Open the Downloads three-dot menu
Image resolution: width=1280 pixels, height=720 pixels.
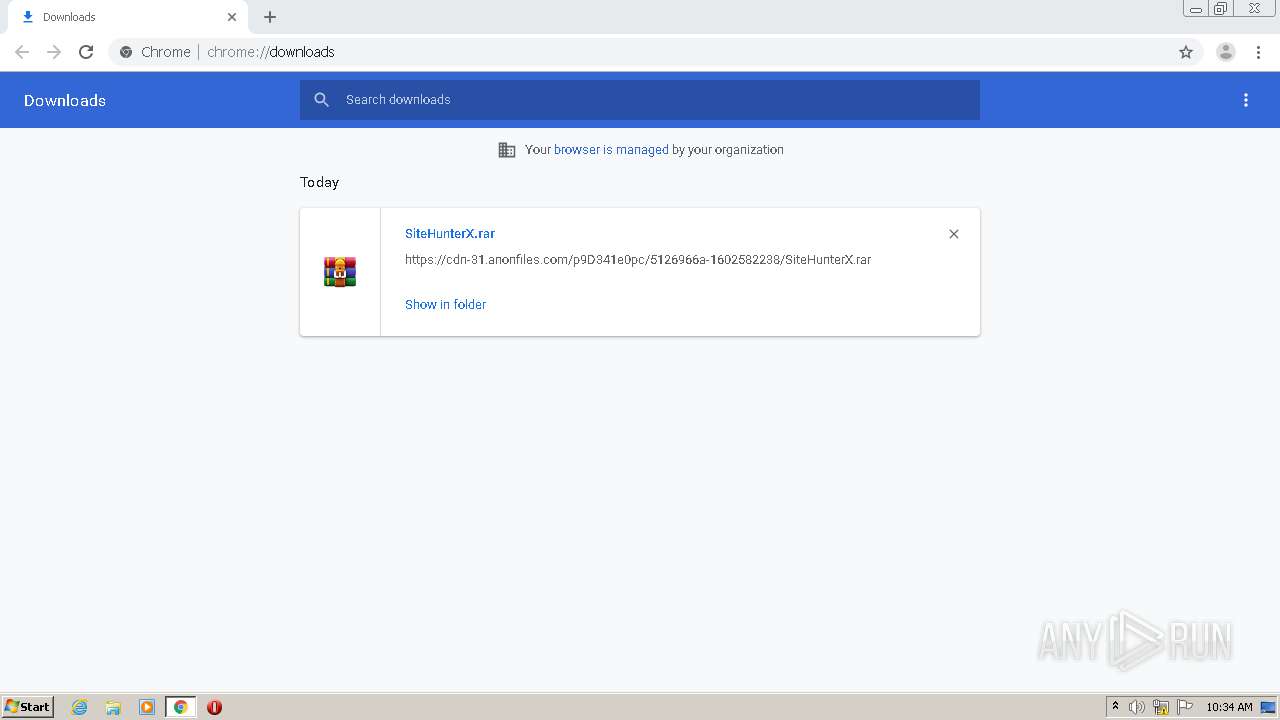[1246, 100]
